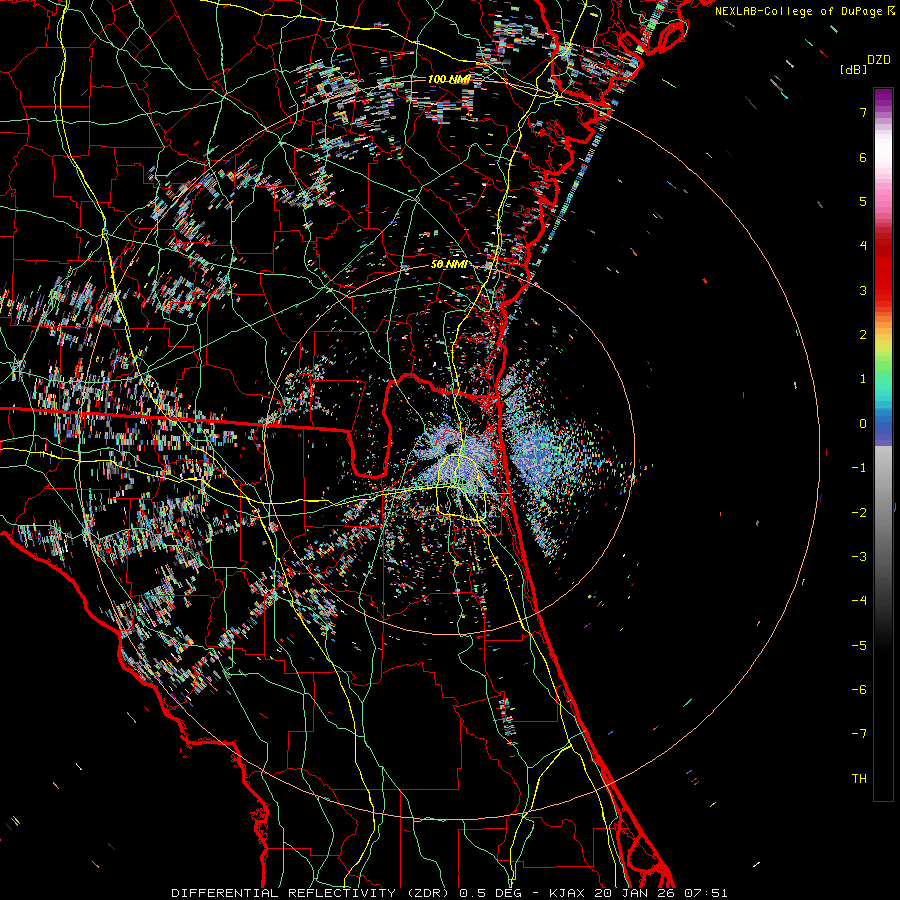This screenshot has height=900, width=900.
Task: Click the 50 NMI range ring label
Action: tap(448, 264)
